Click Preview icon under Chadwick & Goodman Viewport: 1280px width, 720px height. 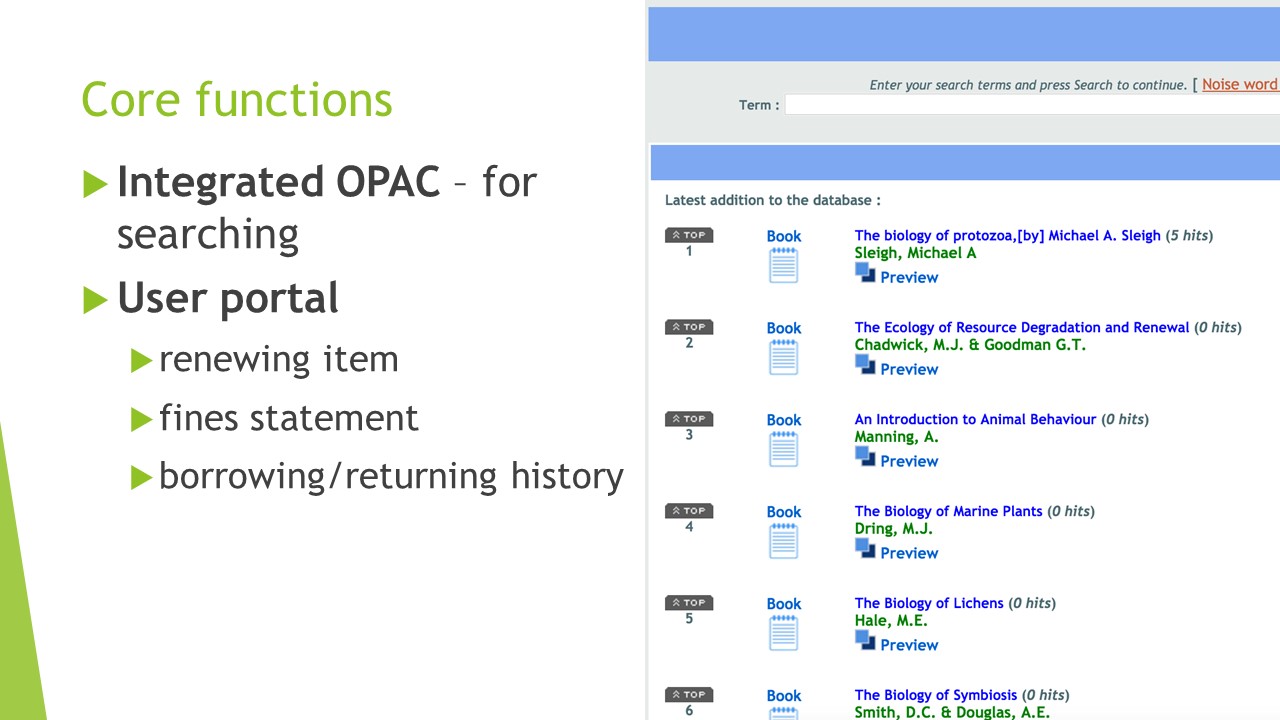pos(865,365)
